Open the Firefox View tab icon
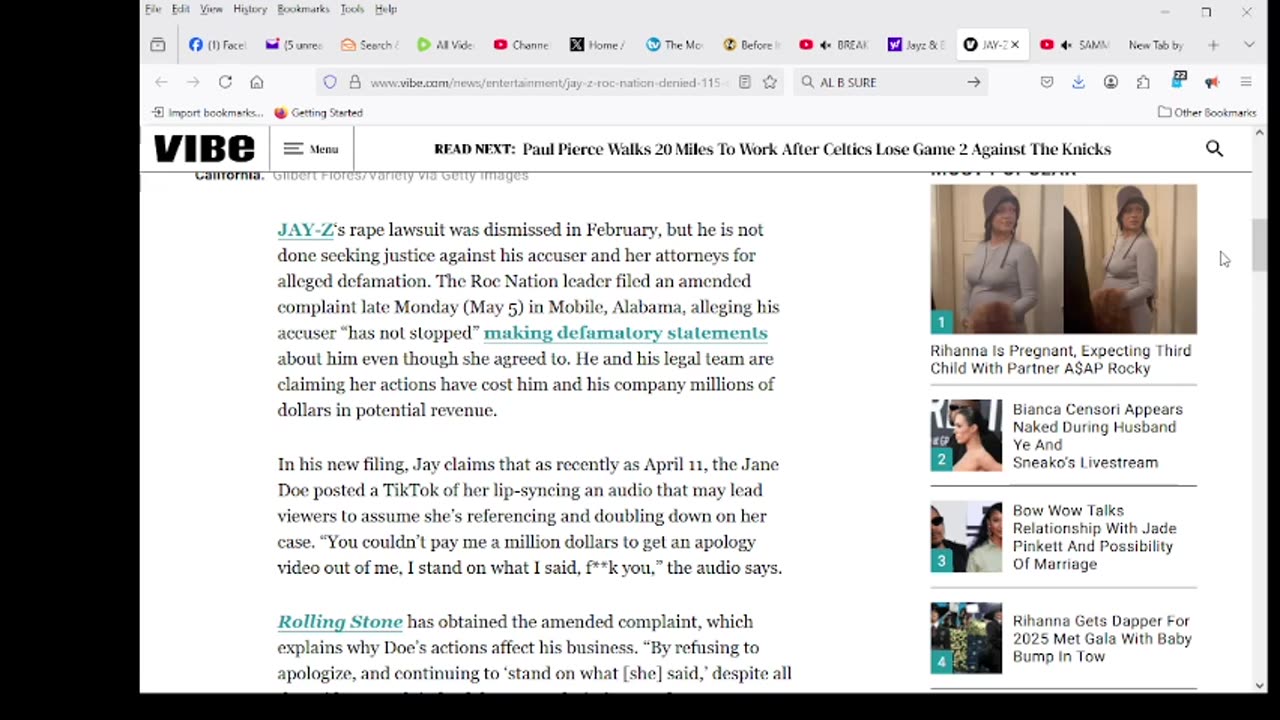The height and width of the screenshot is (720, 1280). 158,45
